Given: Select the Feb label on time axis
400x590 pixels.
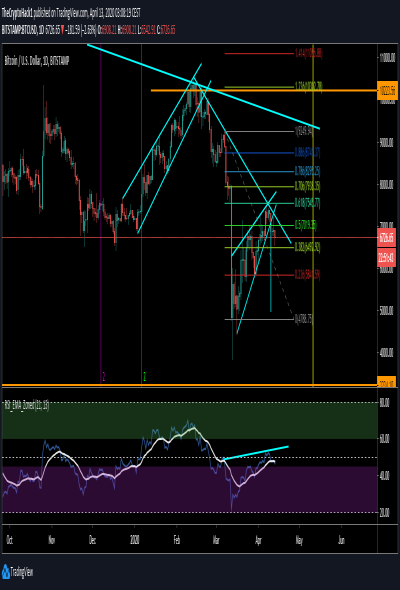Looking at the screenshot, I should coord(177,540).
